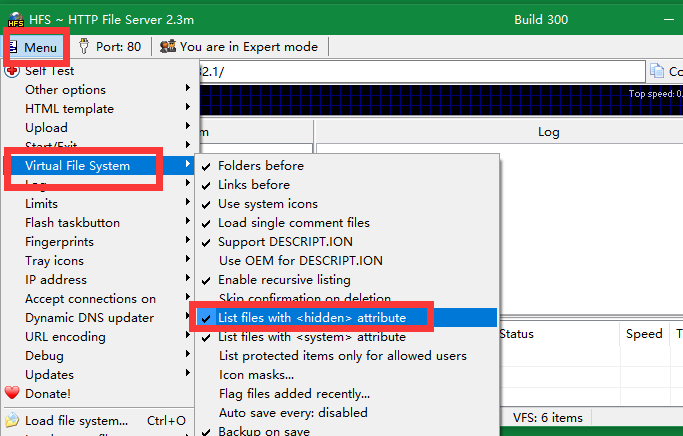This screenshot has width=683, height=436.
Task: Toggle Folders before option
Action: coord(347,166)
